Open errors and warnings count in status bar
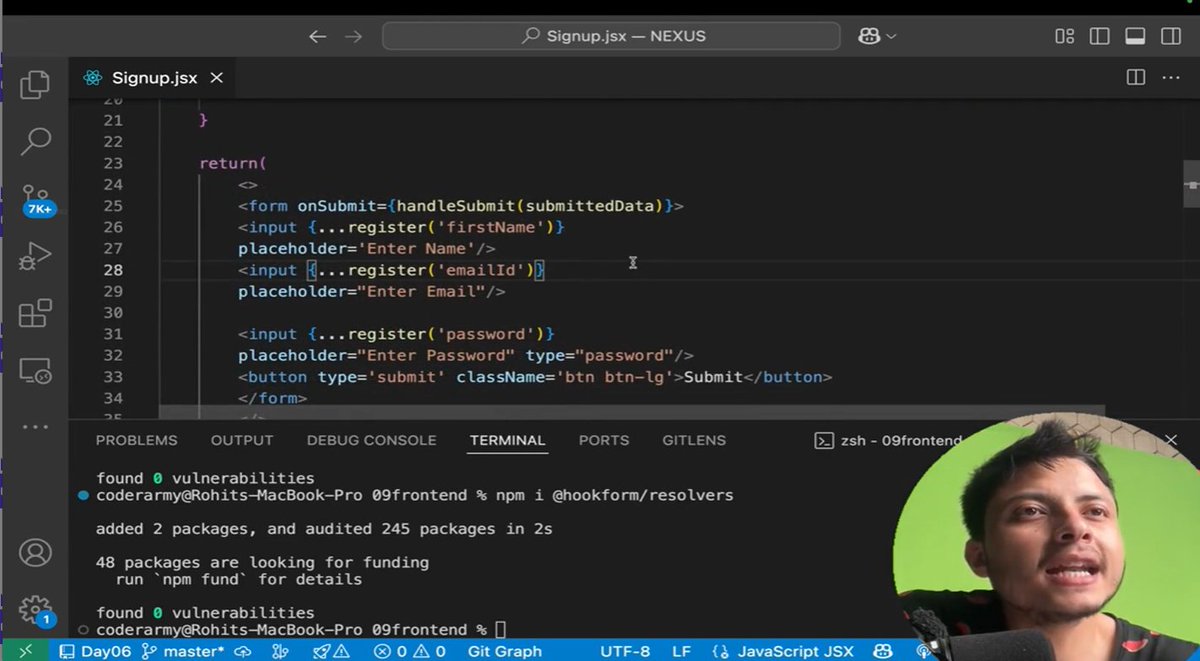This screenshot has height=661, width=1200. [409, 651]
